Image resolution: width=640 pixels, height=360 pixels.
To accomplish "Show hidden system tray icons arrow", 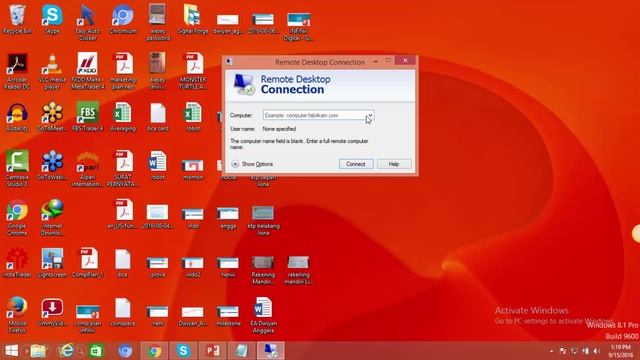I will click(x=551, y=351).
